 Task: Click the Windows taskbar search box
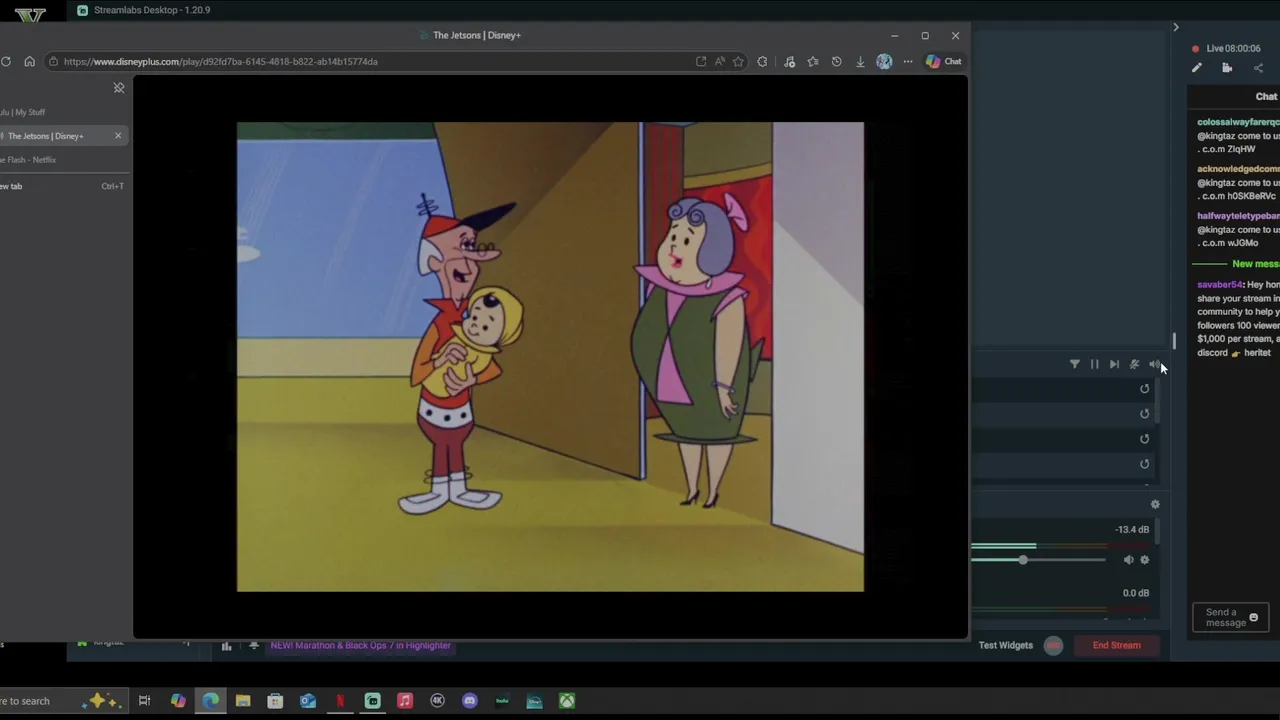[x=62, y=701]
